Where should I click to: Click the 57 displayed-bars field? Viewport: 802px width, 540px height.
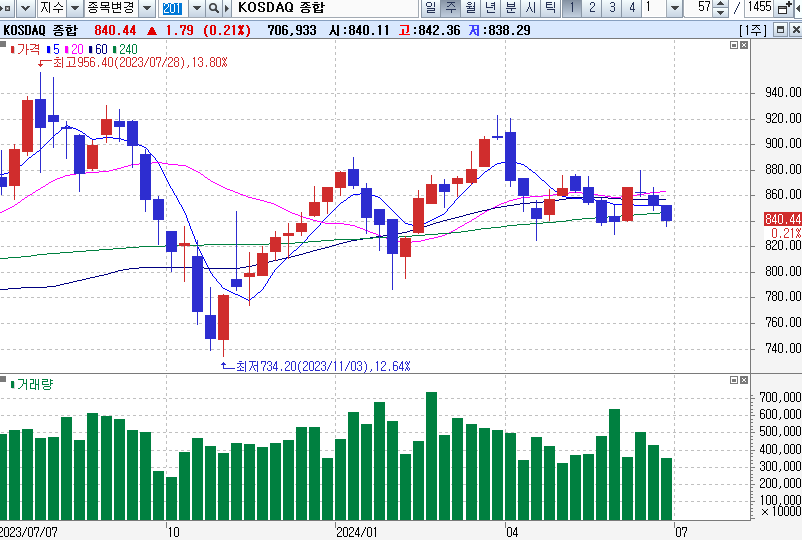tap(700, 8)
